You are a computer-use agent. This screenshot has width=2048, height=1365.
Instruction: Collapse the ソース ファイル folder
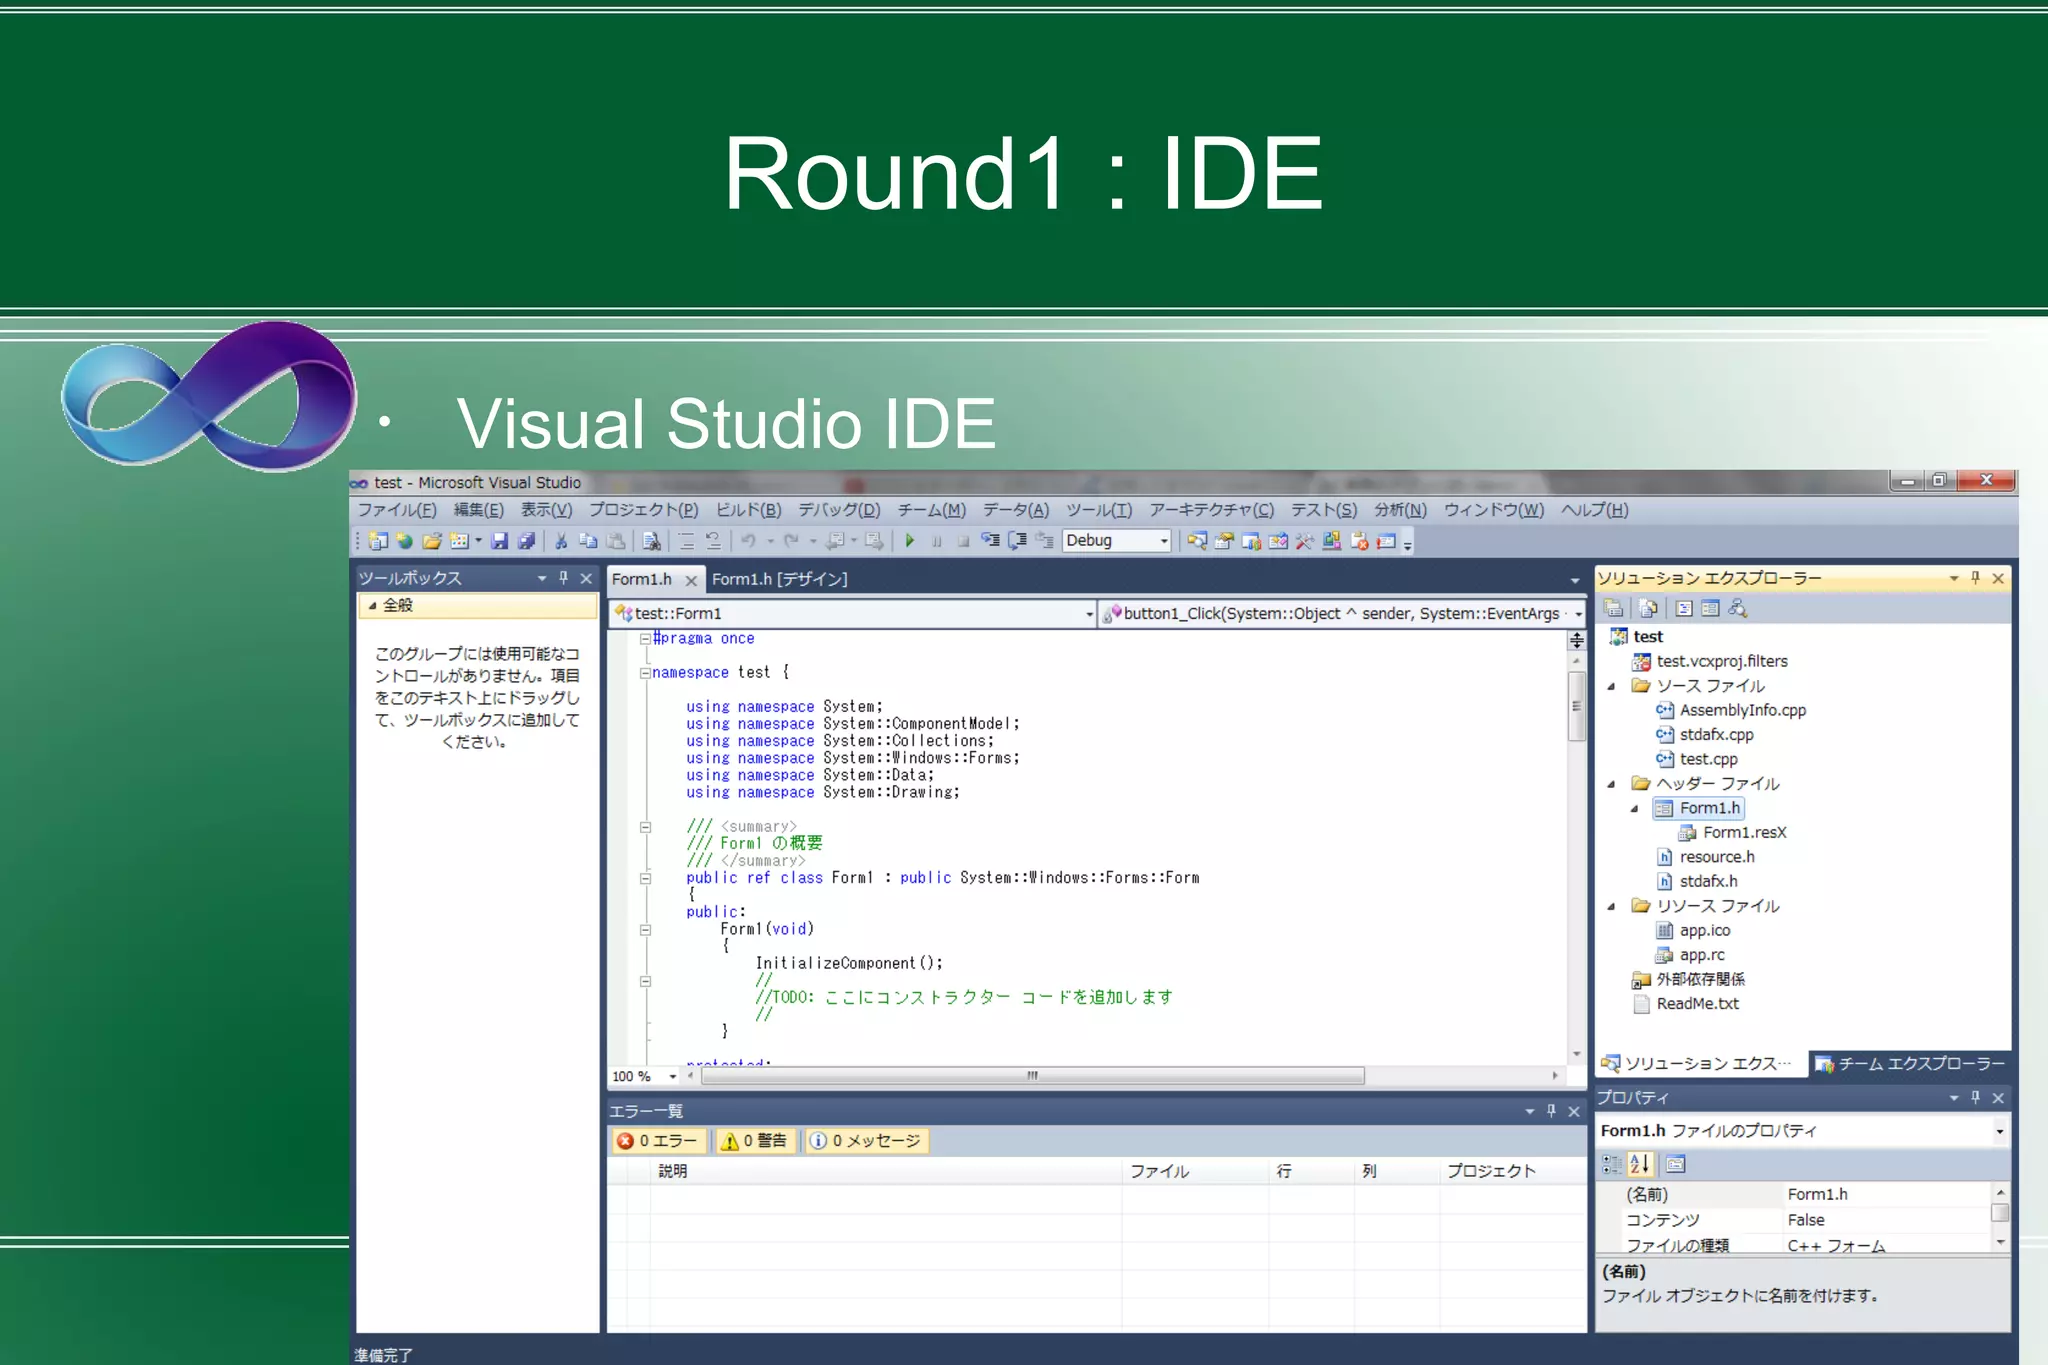(x=1611, y=686)
